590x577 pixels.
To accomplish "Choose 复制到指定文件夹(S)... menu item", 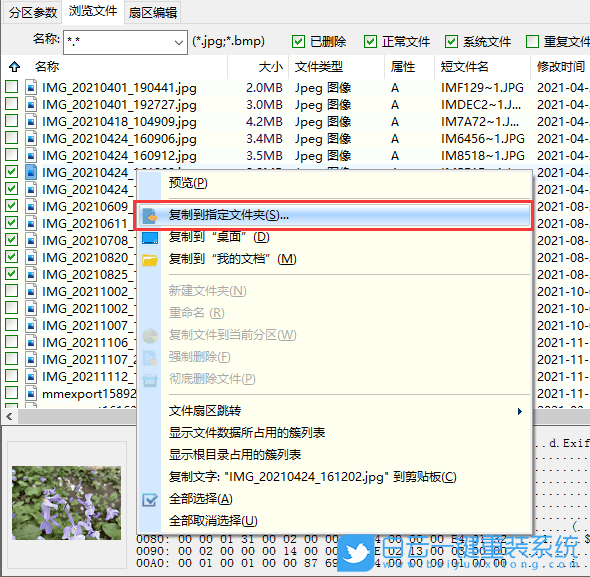I will (335, 215).
